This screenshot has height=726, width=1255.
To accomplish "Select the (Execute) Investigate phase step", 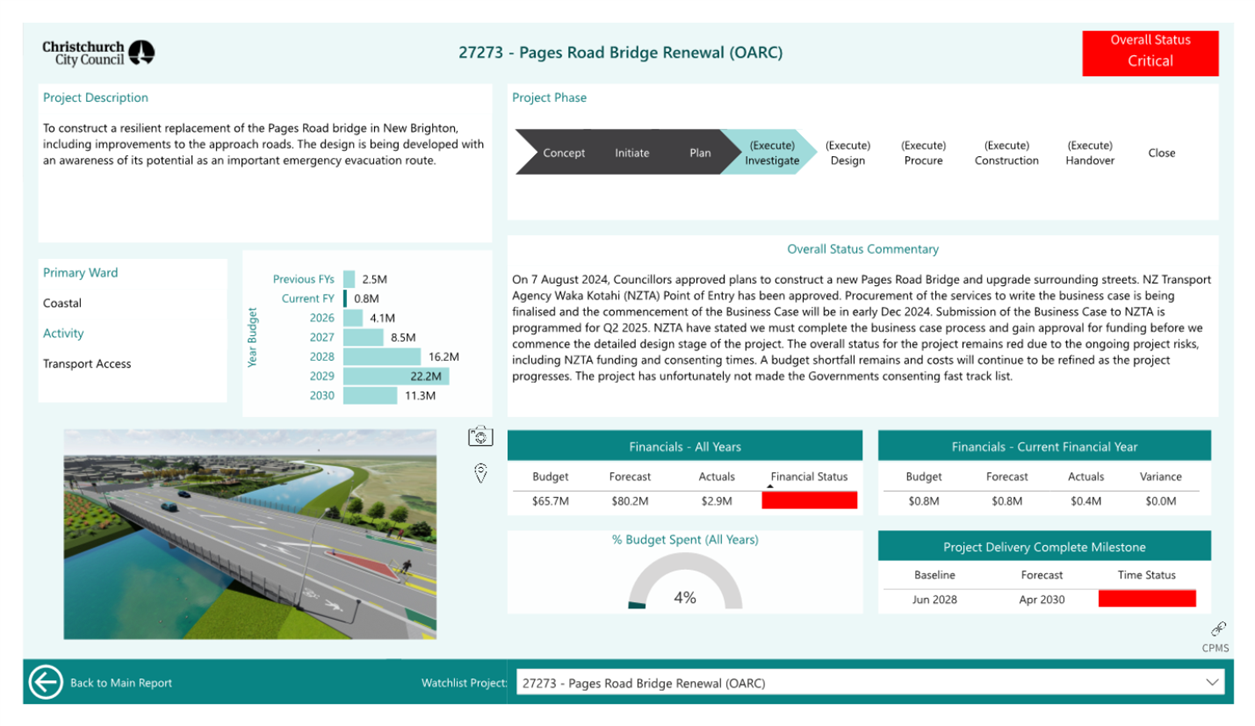I will tap(772, 153).
